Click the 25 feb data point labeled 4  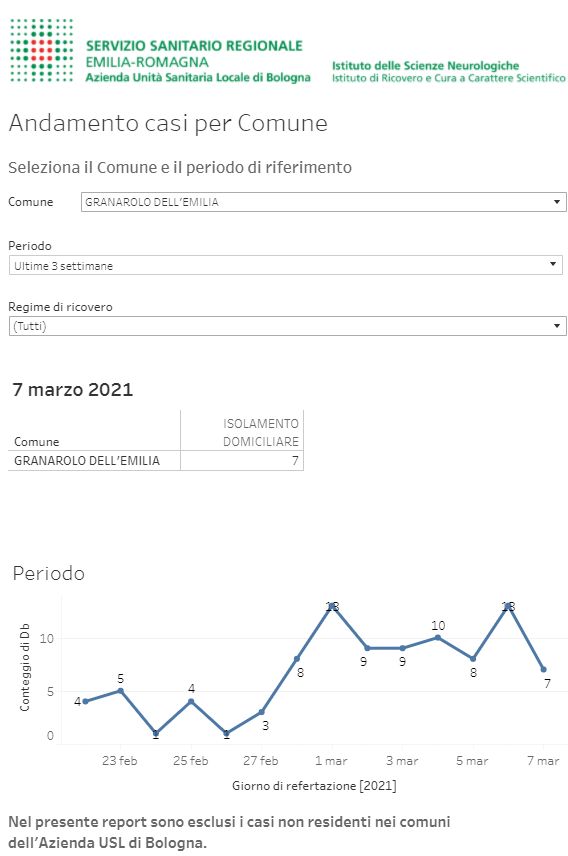click(x=191, y=701)
